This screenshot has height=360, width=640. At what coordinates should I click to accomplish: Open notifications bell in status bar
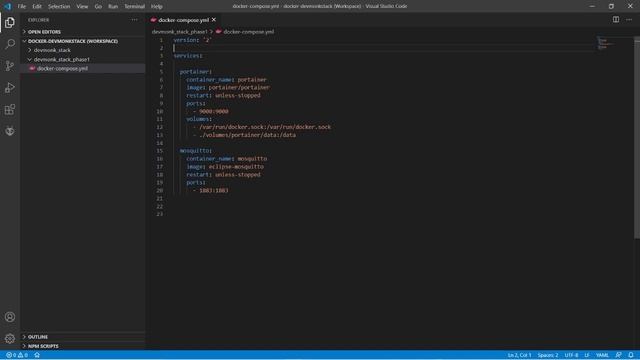pyautogui.click(x=631, y=355)
